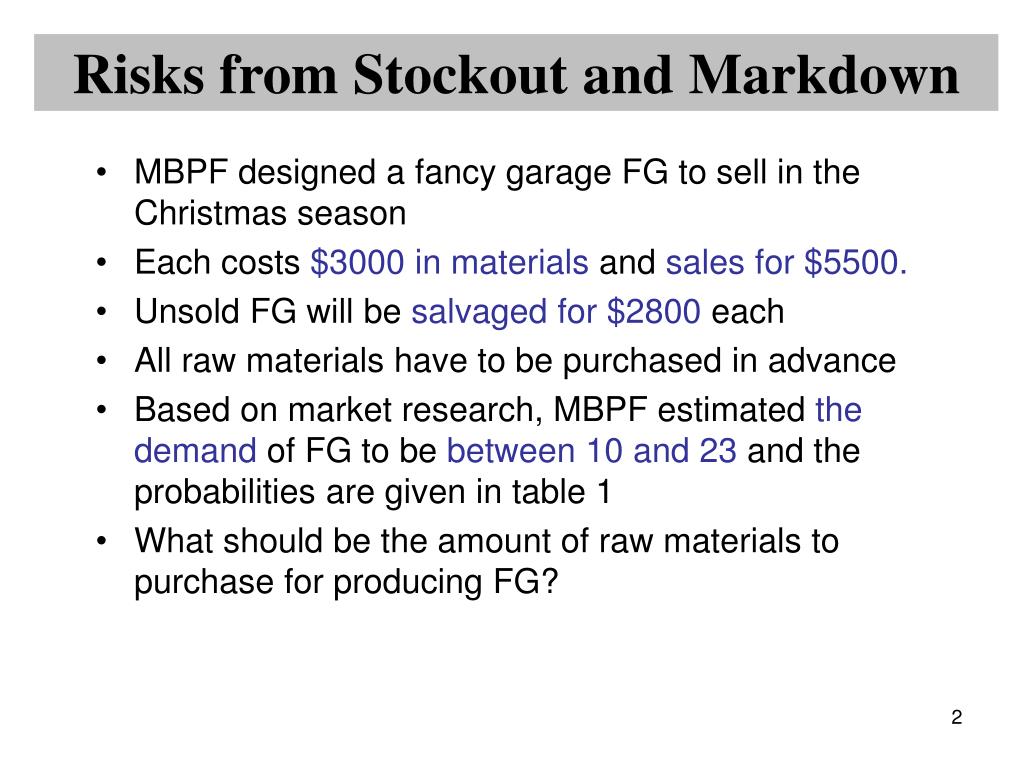Click the bullet before 'What should be the amount'
This screenshot has width=1024, height=768.
coord(101,541)
